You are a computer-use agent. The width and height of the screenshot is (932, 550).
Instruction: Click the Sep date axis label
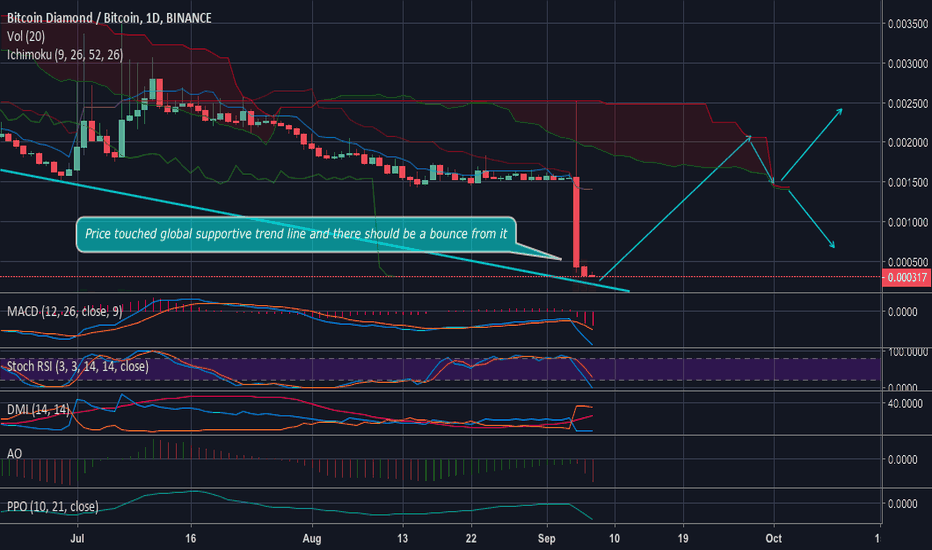point(546,538)
